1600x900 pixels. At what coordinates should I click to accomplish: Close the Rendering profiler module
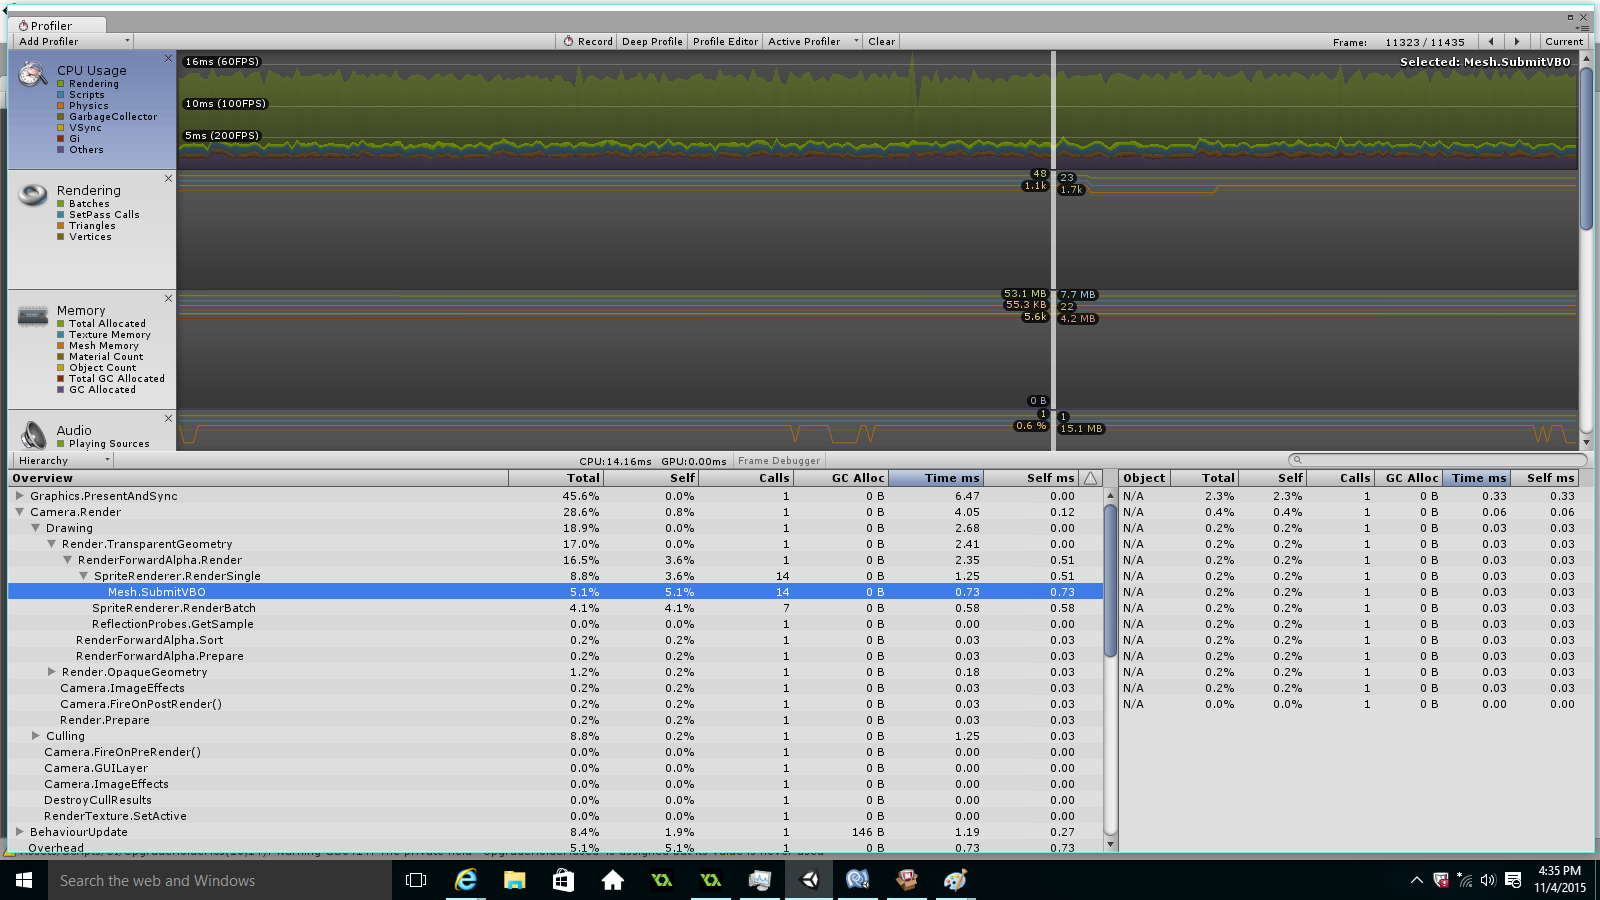168,179
